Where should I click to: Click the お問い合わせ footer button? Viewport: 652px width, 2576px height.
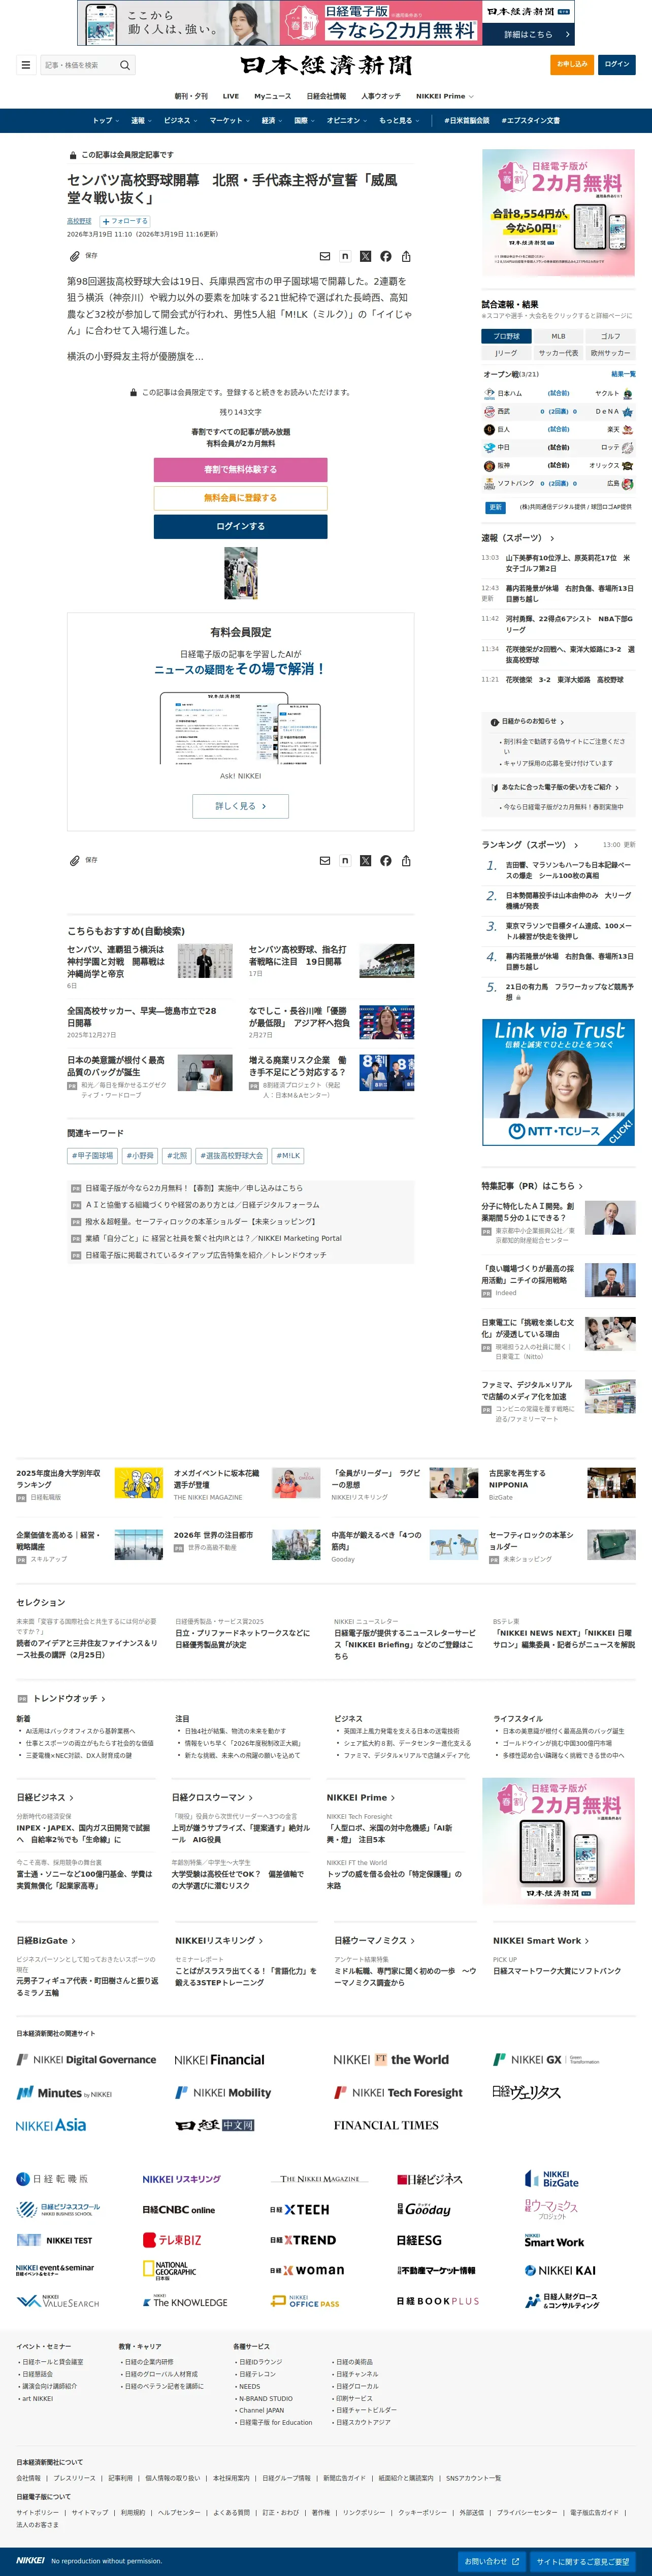pyautogui.click(x=491, y=2561)
